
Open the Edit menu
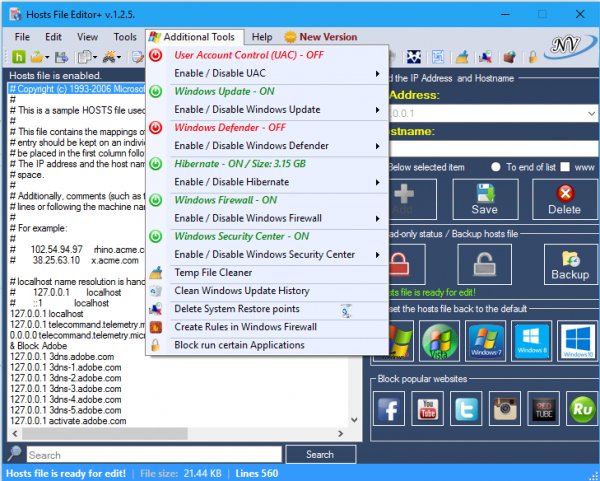(x=53, y=37)
